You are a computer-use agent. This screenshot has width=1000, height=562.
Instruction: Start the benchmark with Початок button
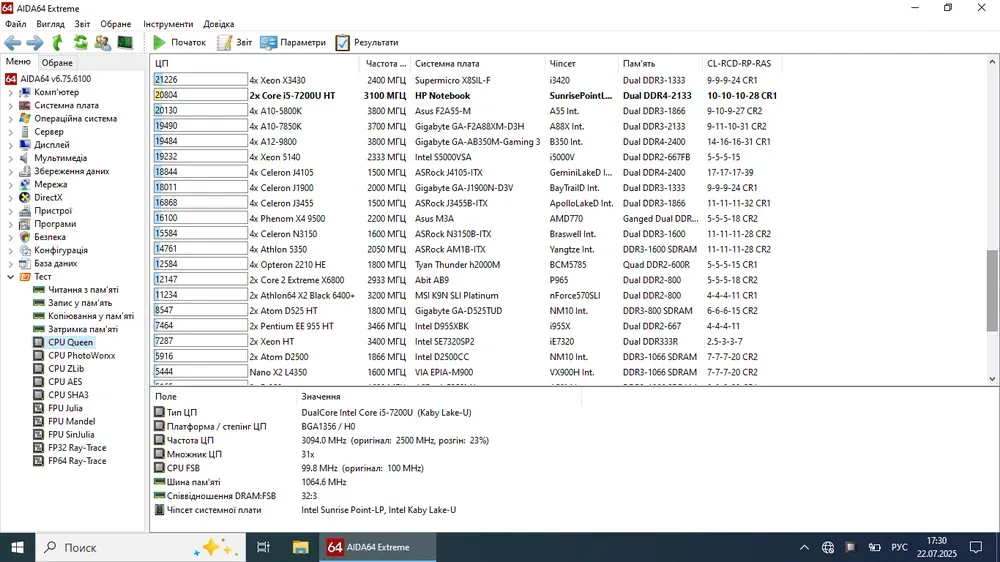click(179, 43)
